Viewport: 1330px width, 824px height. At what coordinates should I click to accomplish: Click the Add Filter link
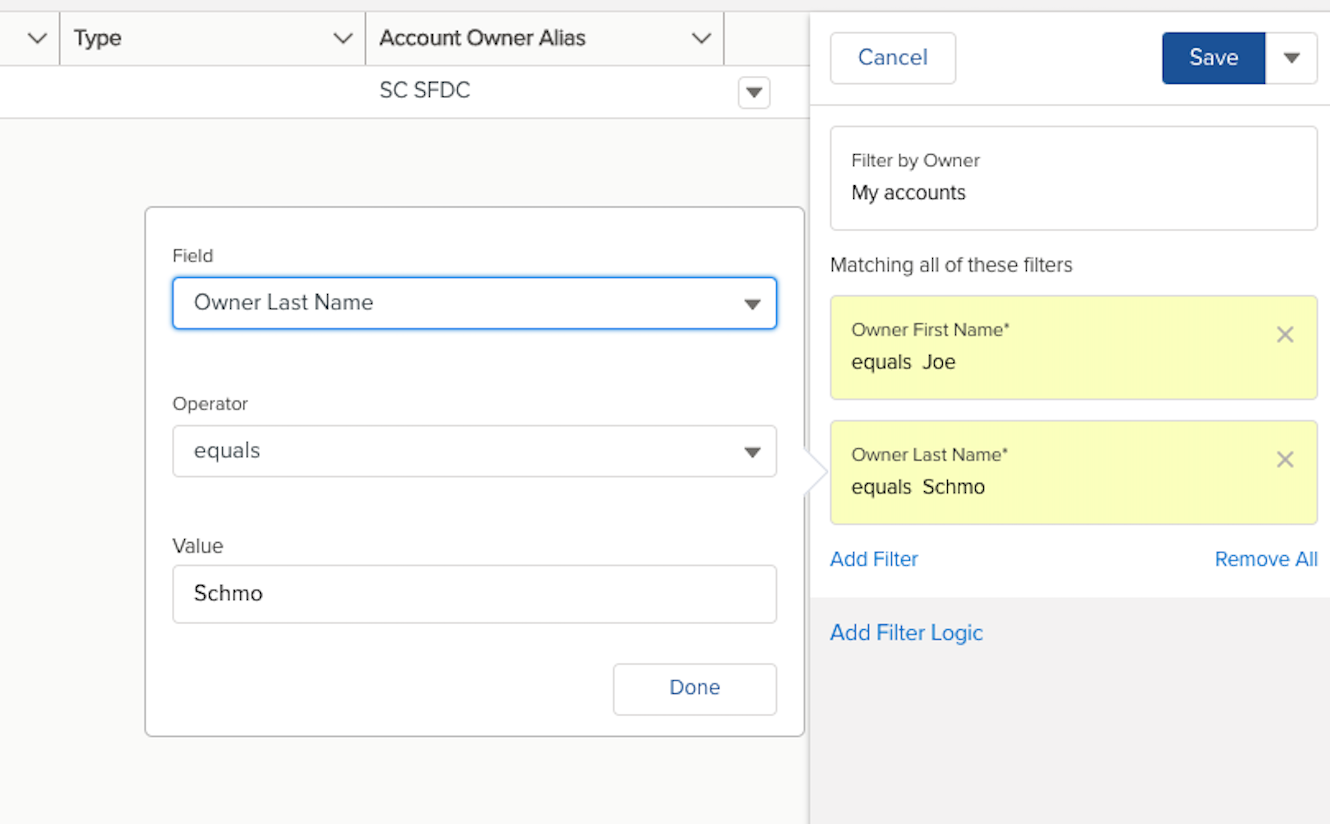tap(874, 559)
